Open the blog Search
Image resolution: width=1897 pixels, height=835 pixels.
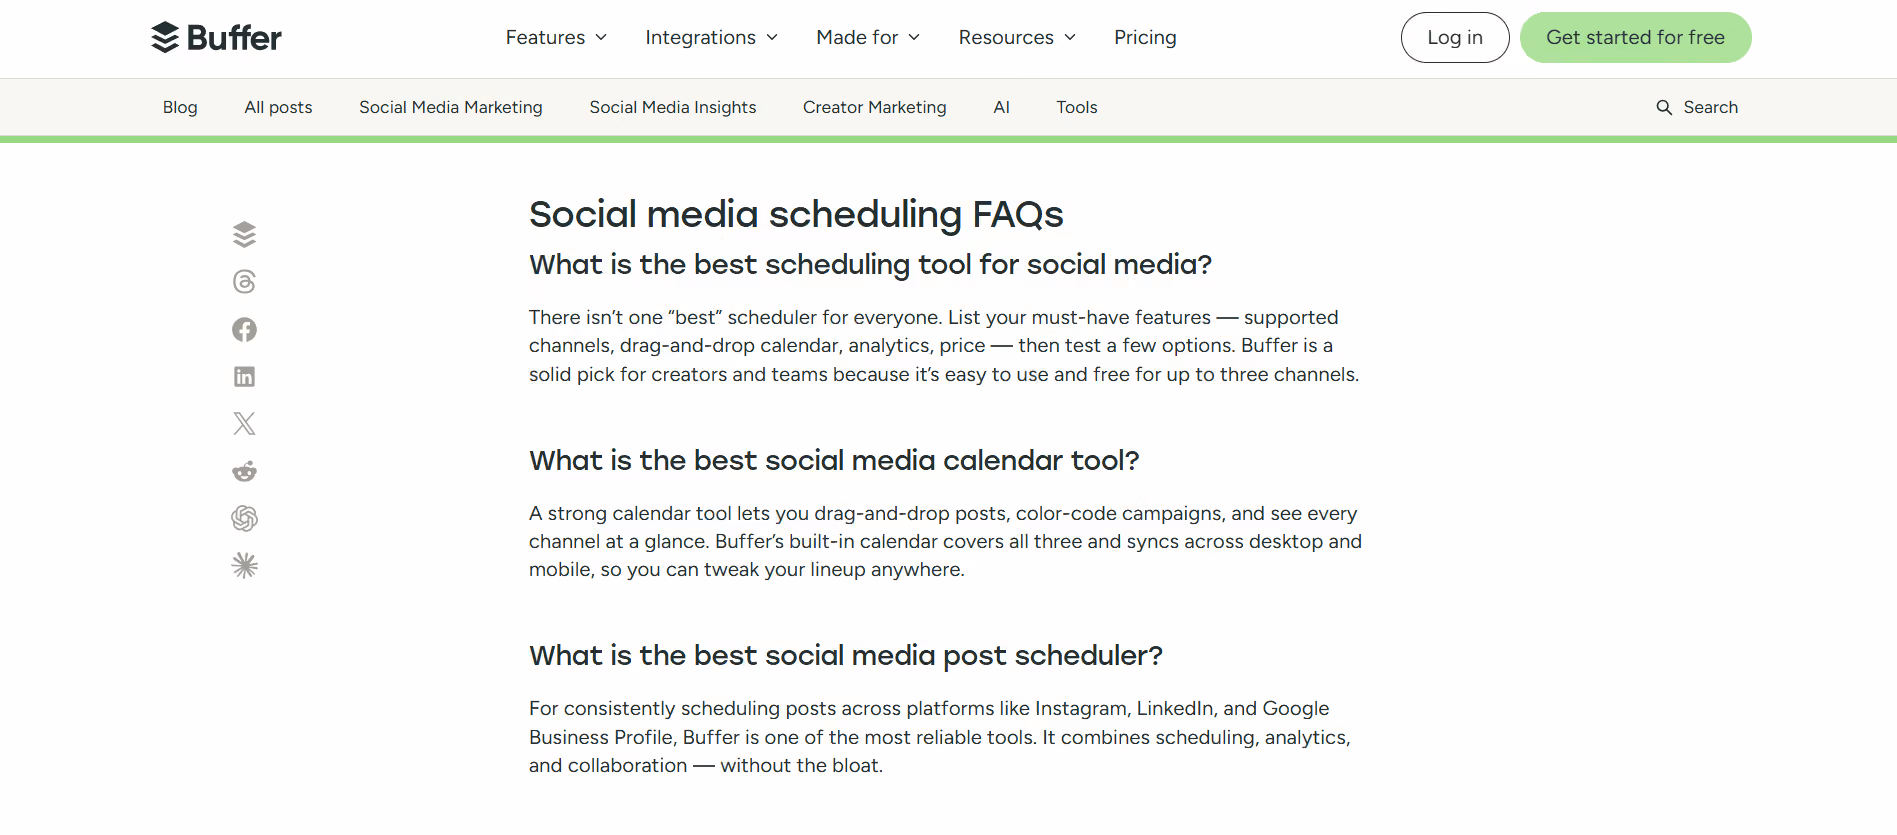1697,107
